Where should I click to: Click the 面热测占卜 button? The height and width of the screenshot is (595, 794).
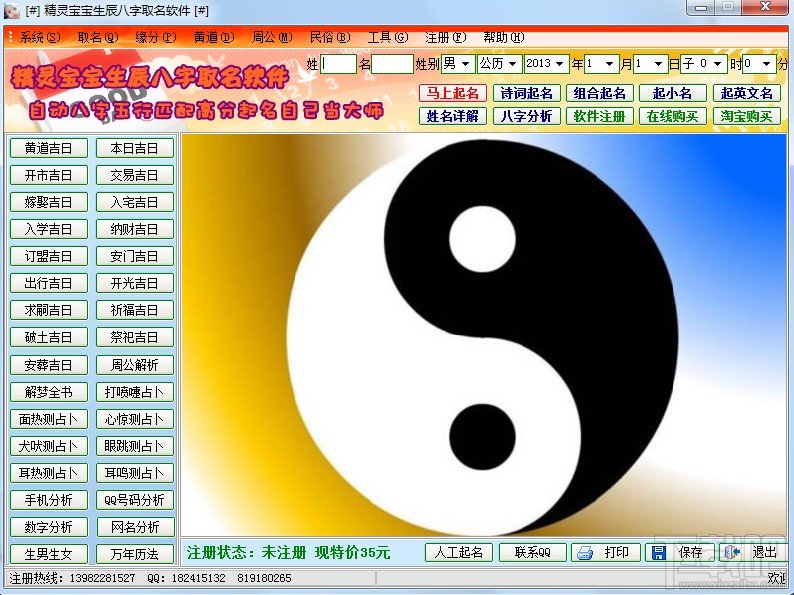[x=49, y=419]
